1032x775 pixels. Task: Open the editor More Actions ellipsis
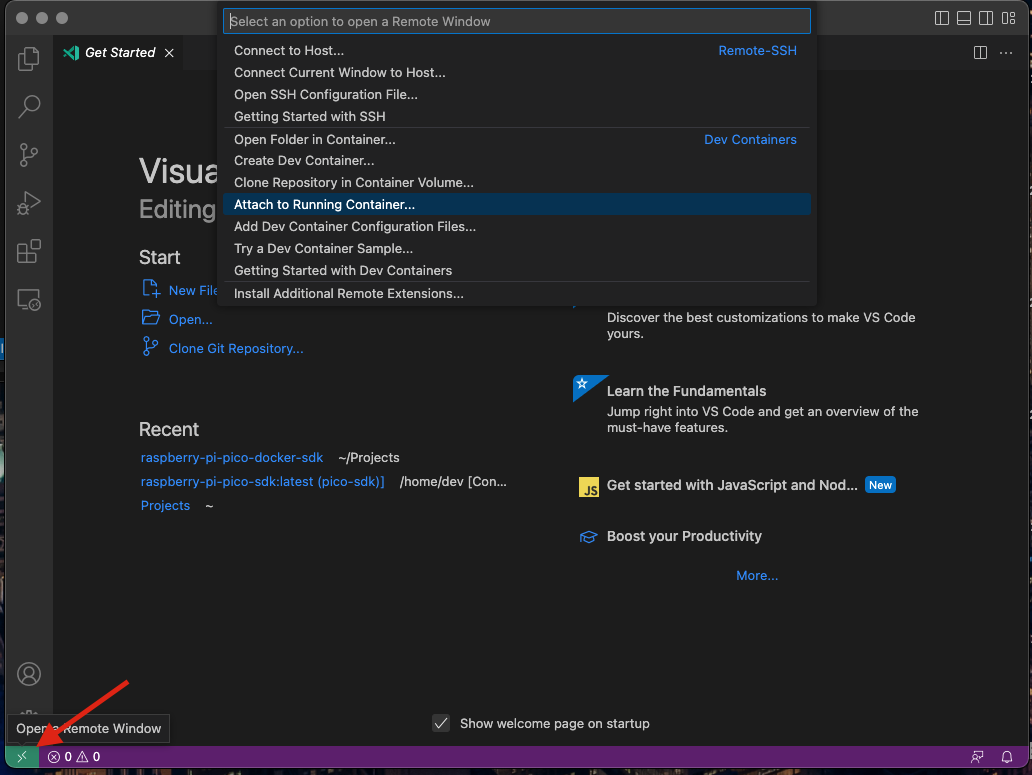tap(1006, 53)
